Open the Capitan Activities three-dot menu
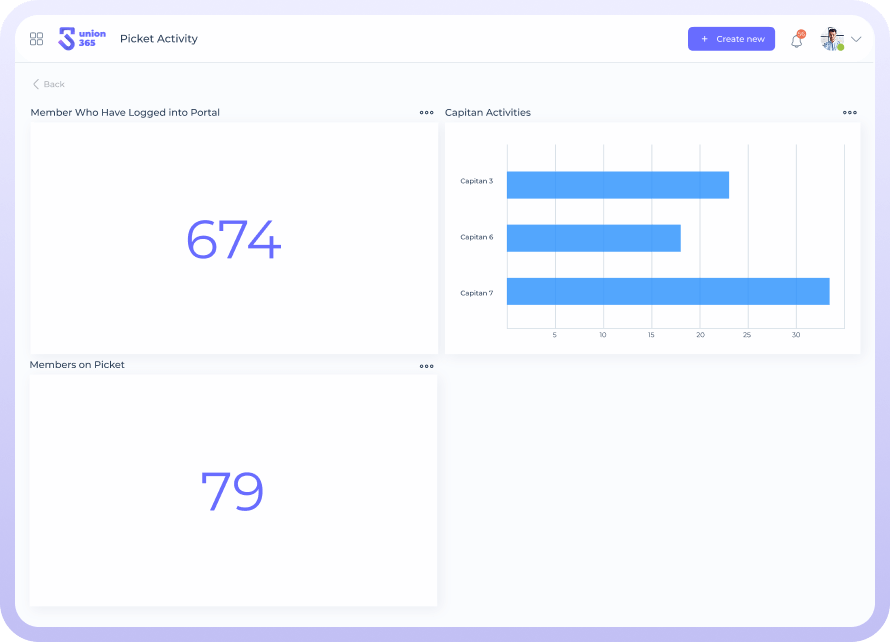This screenshot has width=890, height=642. [x=849, y=113]
